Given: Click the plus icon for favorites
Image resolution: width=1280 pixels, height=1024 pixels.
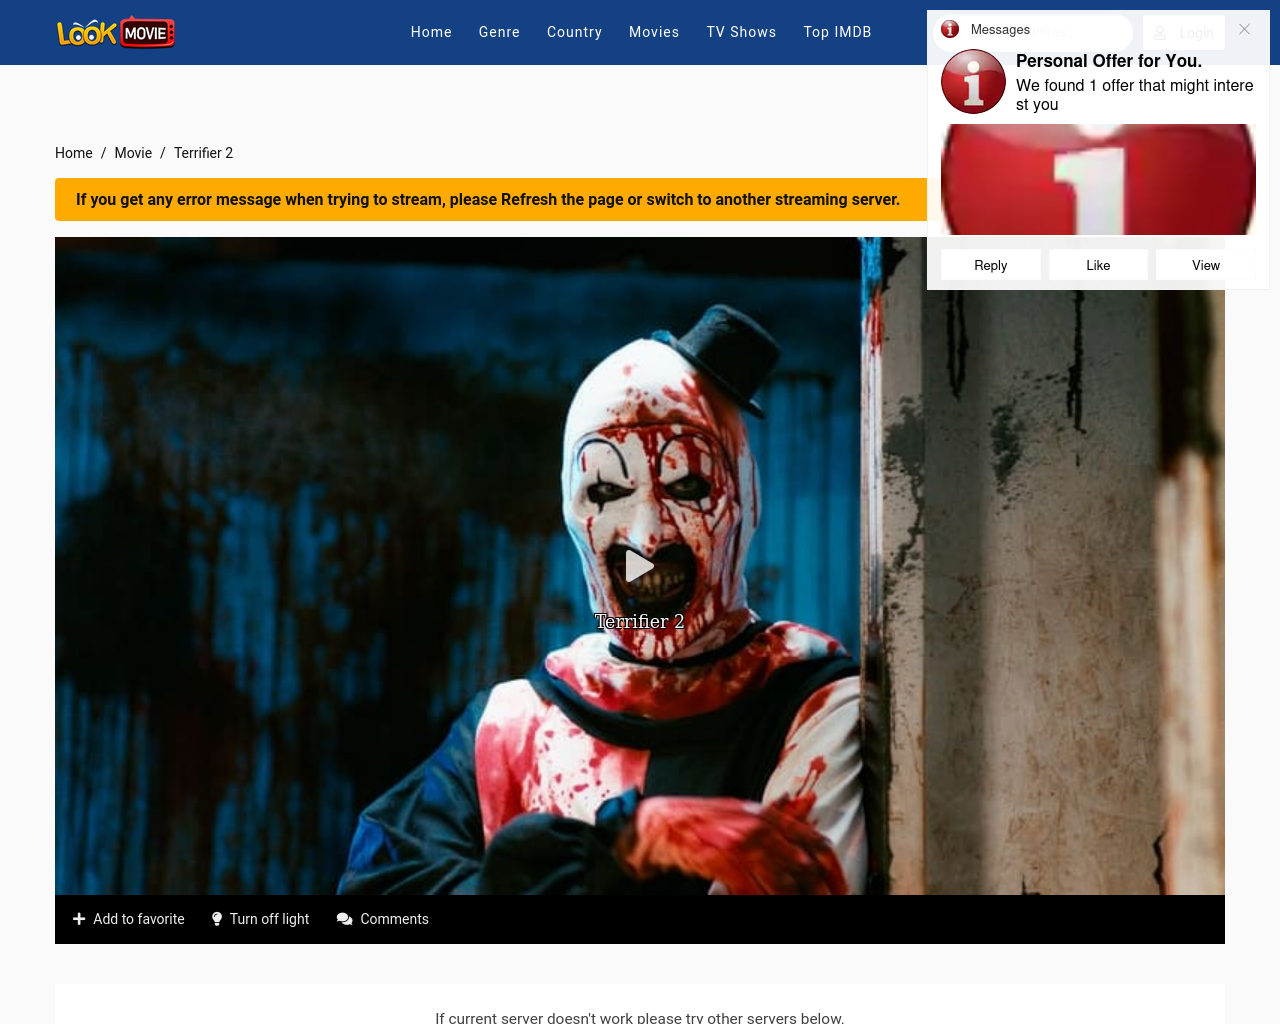Looking at the screenshot, I should tap(79, 919).
